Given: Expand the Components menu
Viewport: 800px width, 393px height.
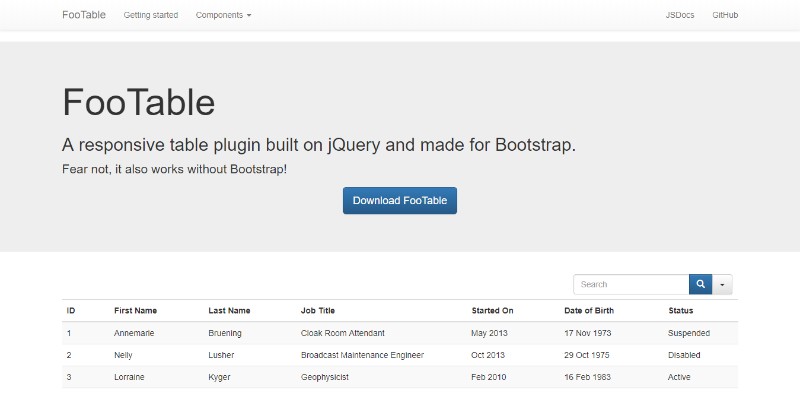Looking at the screenshot, I should coord(223,15).
